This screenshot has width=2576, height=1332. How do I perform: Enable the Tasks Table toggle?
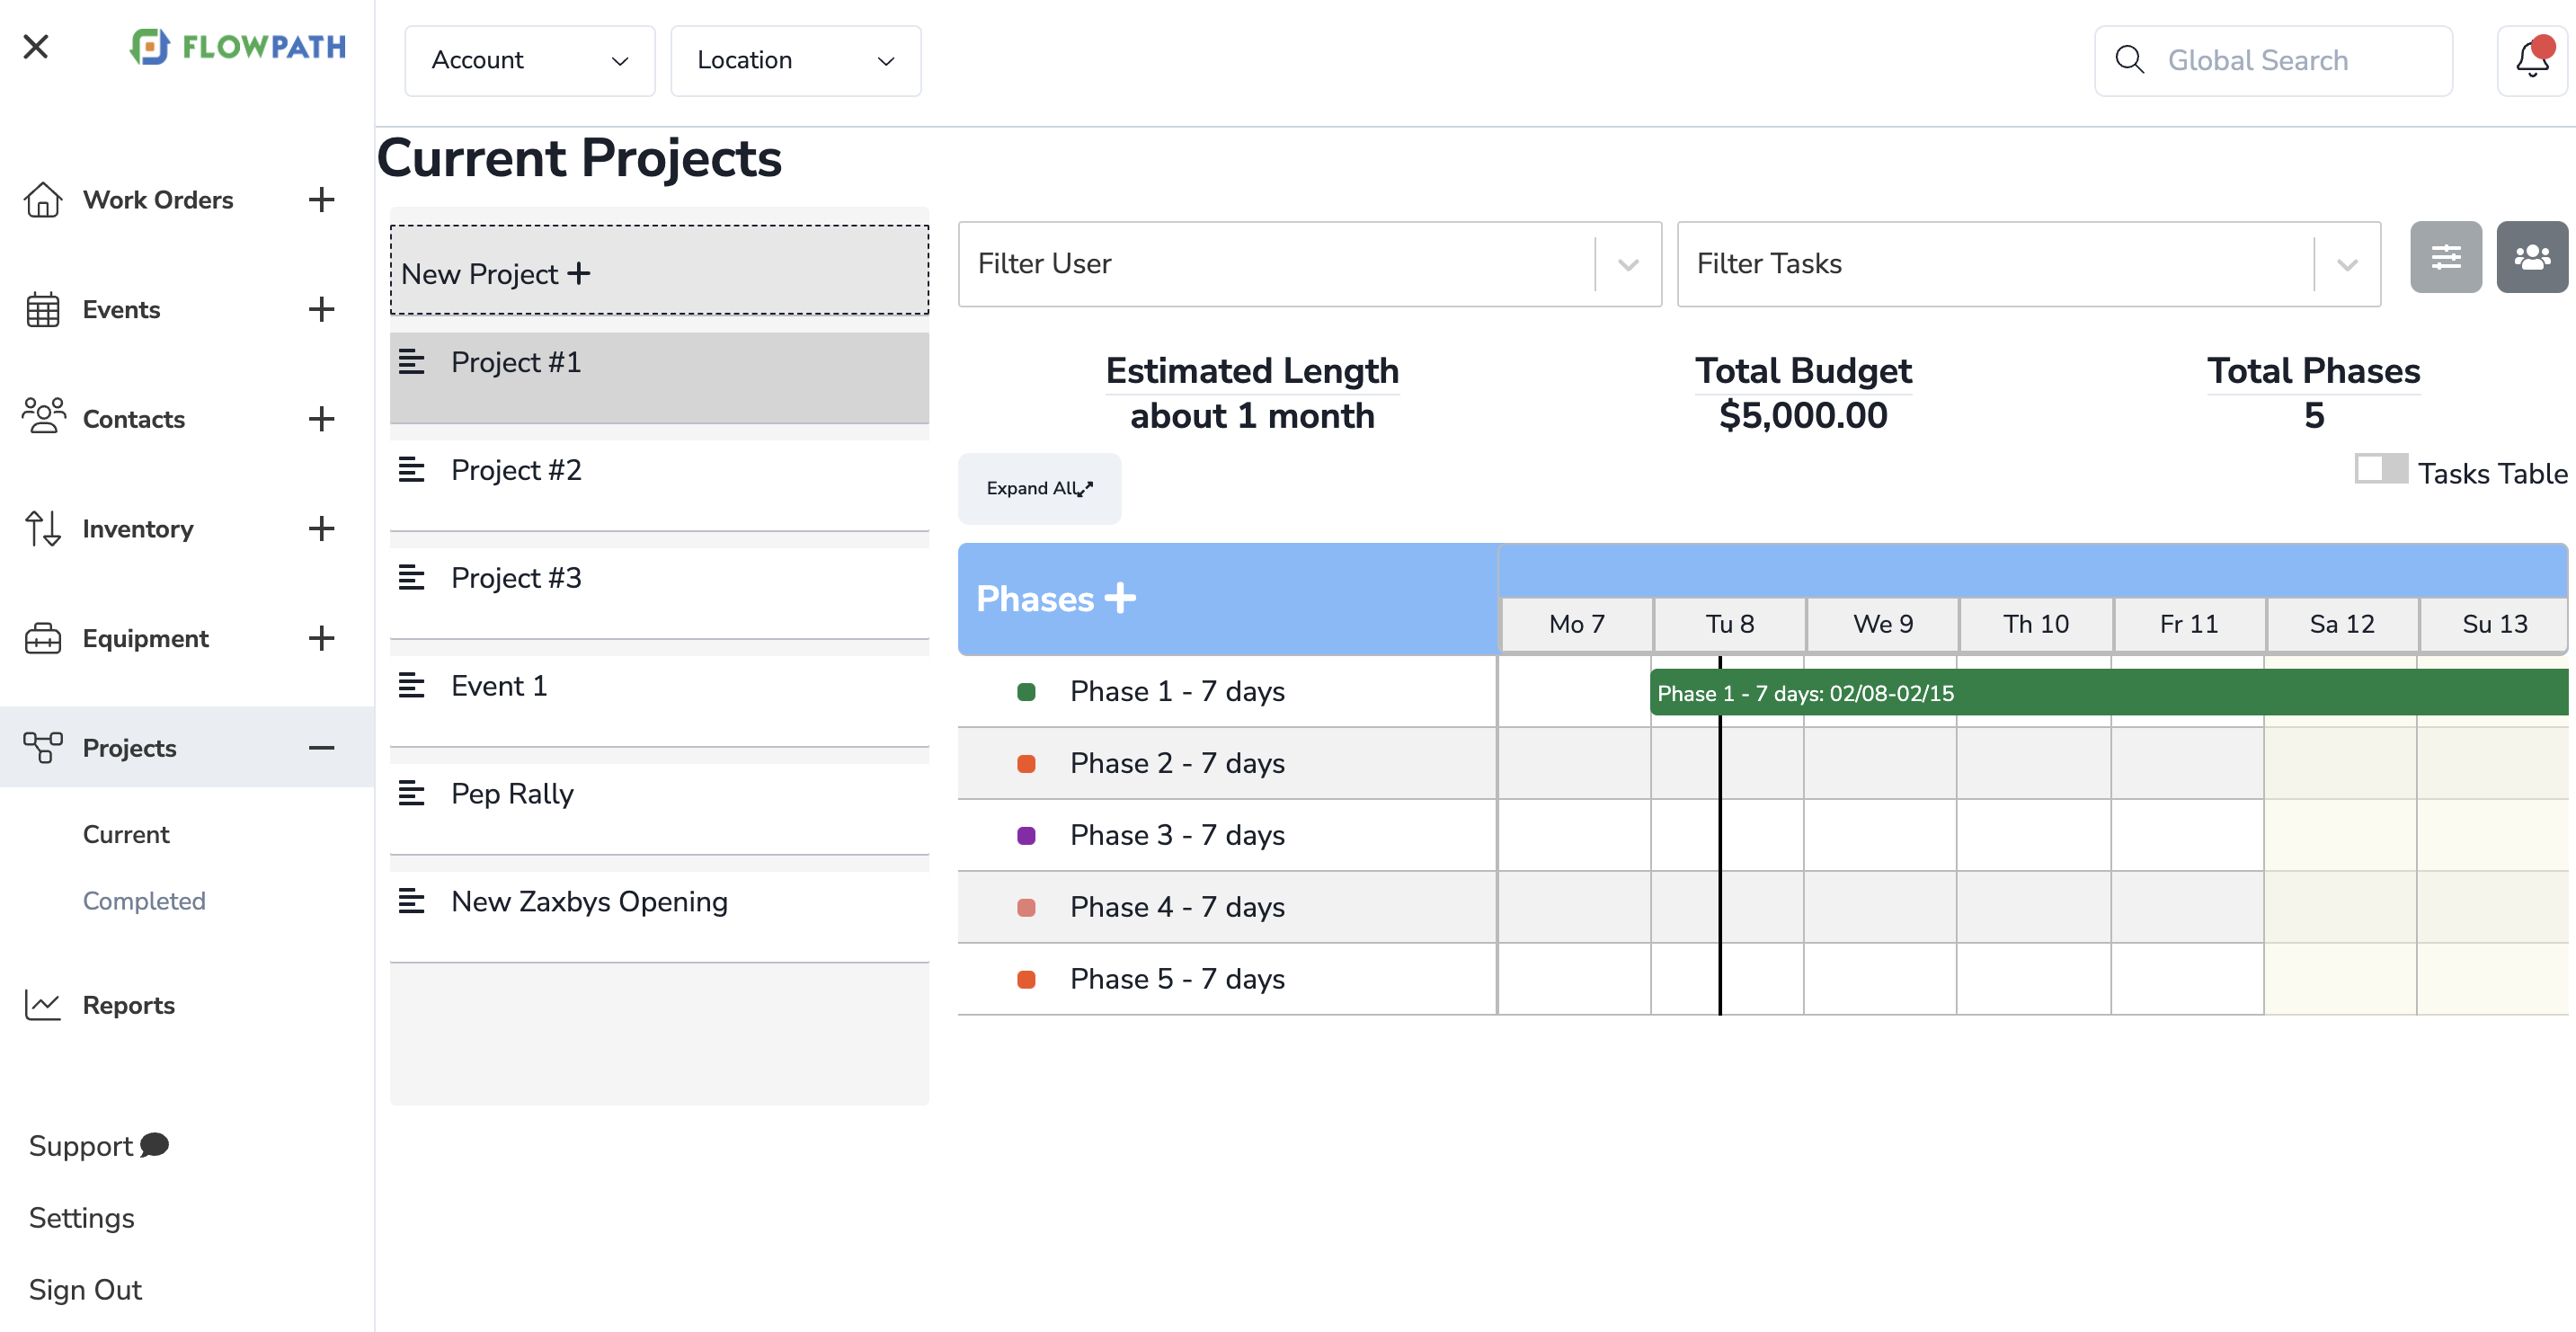click(2382, 468)
